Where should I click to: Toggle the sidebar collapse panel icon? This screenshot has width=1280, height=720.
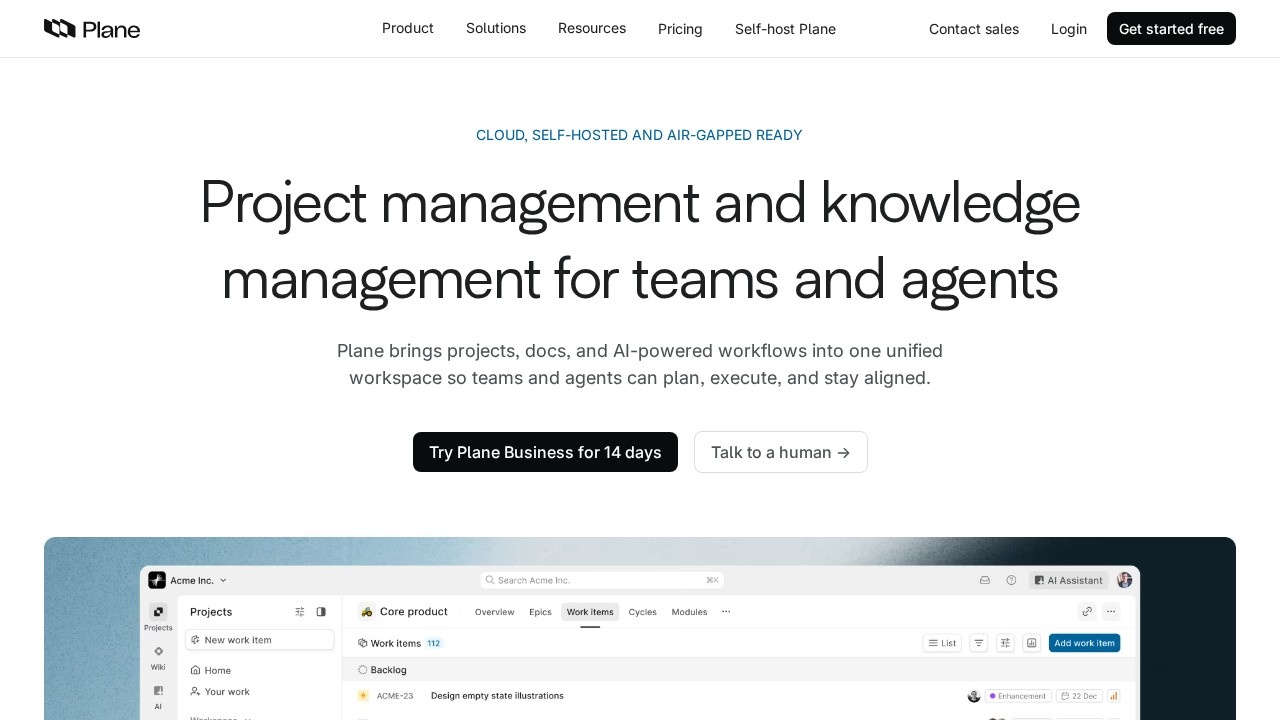321,612
